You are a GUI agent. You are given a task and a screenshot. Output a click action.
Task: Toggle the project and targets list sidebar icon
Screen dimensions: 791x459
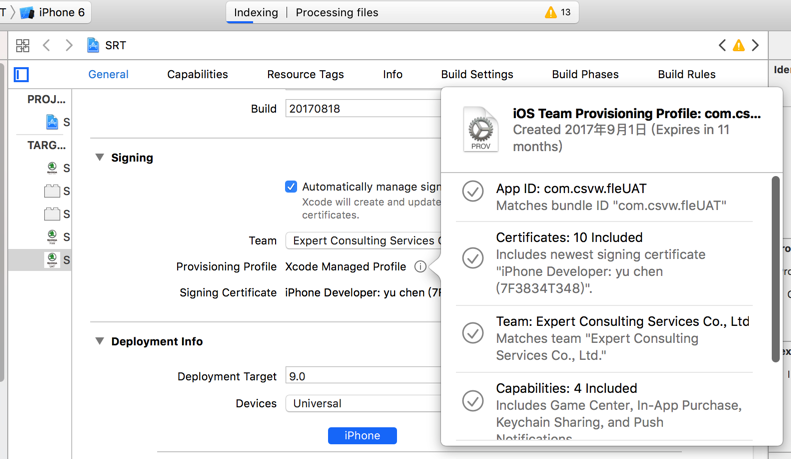click(21, 75)
